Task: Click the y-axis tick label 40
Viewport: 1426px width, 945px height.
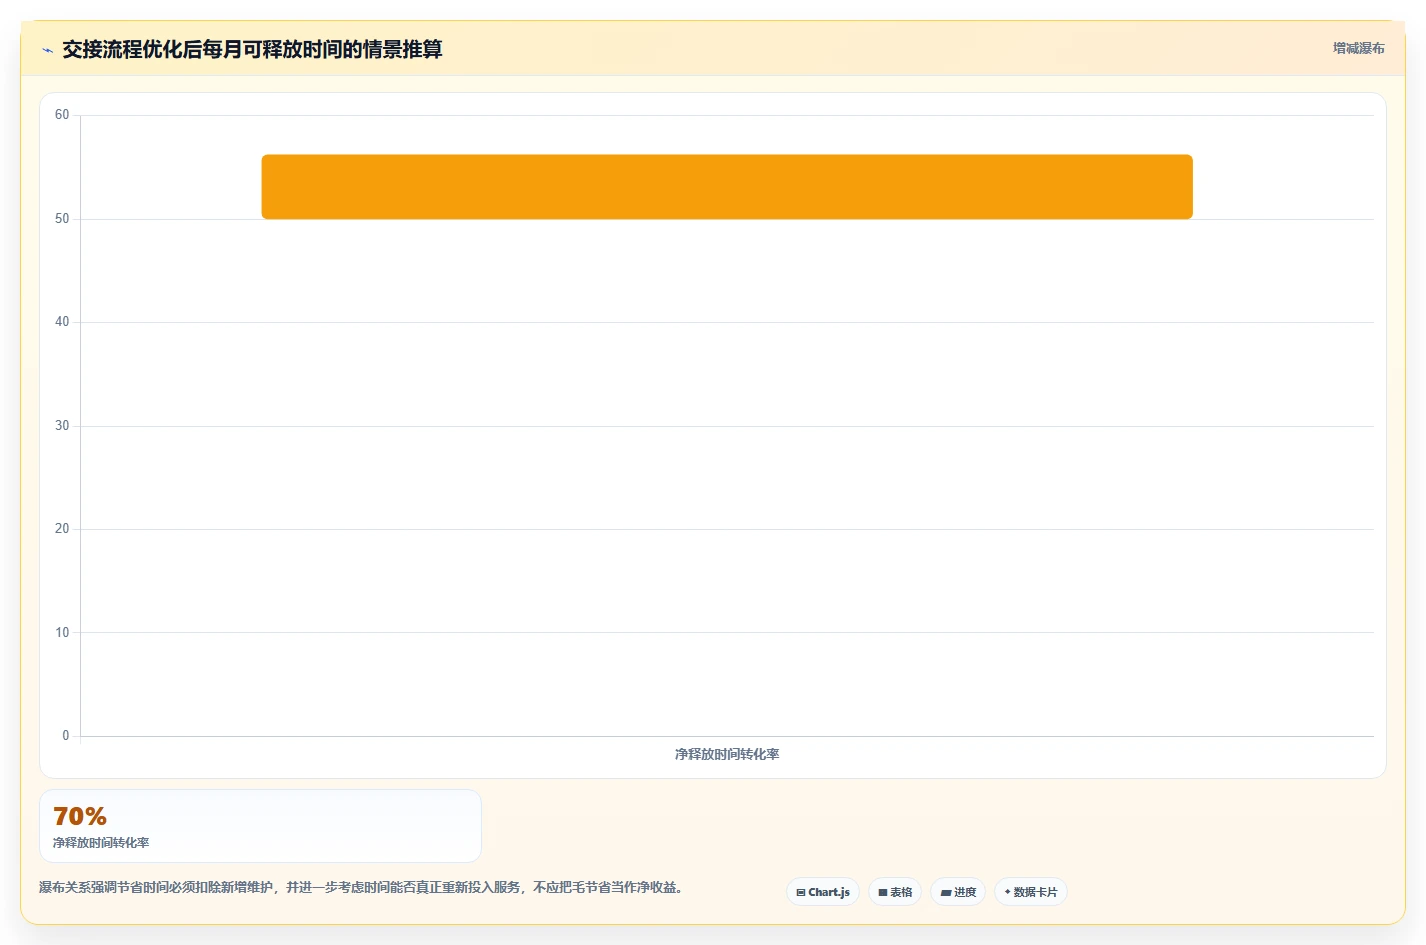Action: (62, 322)
